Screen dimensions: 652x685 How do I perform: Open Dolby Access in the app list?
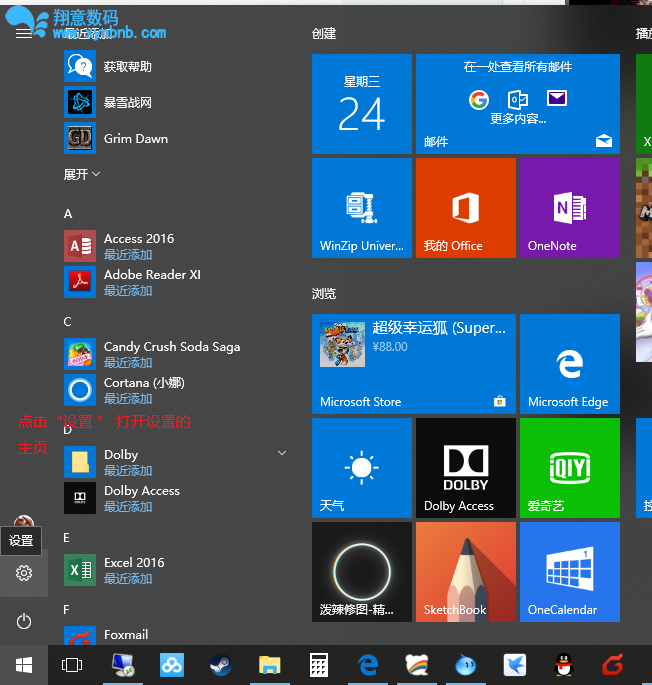pos(175,498)
